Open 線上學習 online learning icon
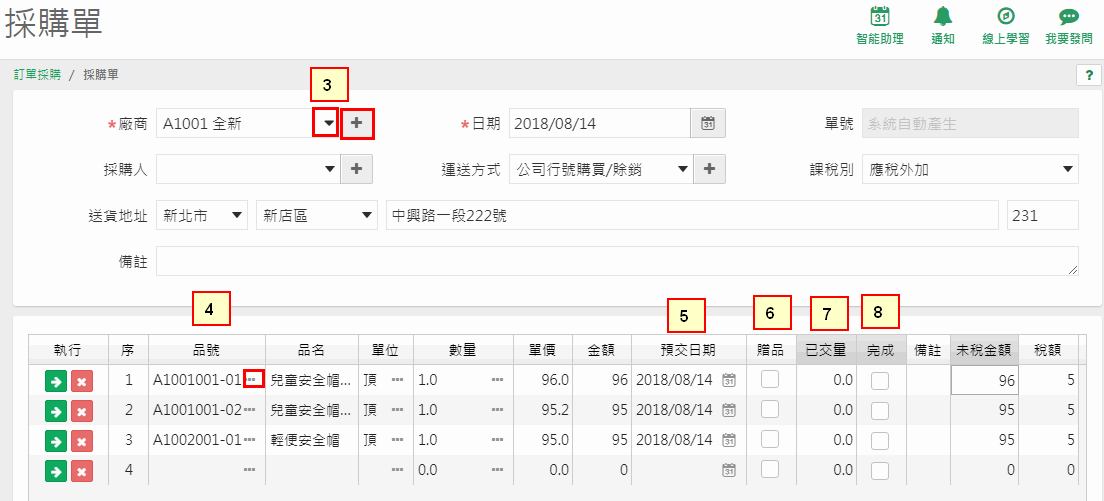Screen dimensions: 1104x501 click(1005, 27)
